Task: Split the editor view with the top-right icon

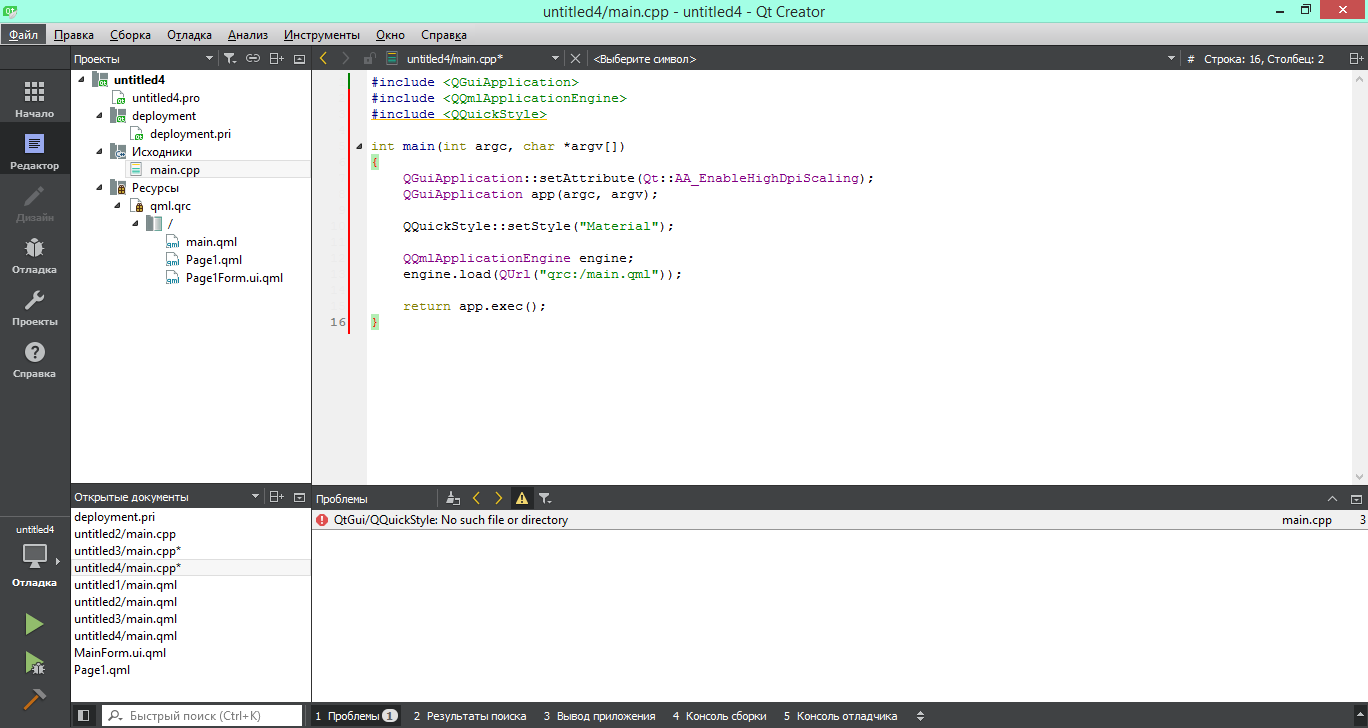Action: (x=1356, y=59)
